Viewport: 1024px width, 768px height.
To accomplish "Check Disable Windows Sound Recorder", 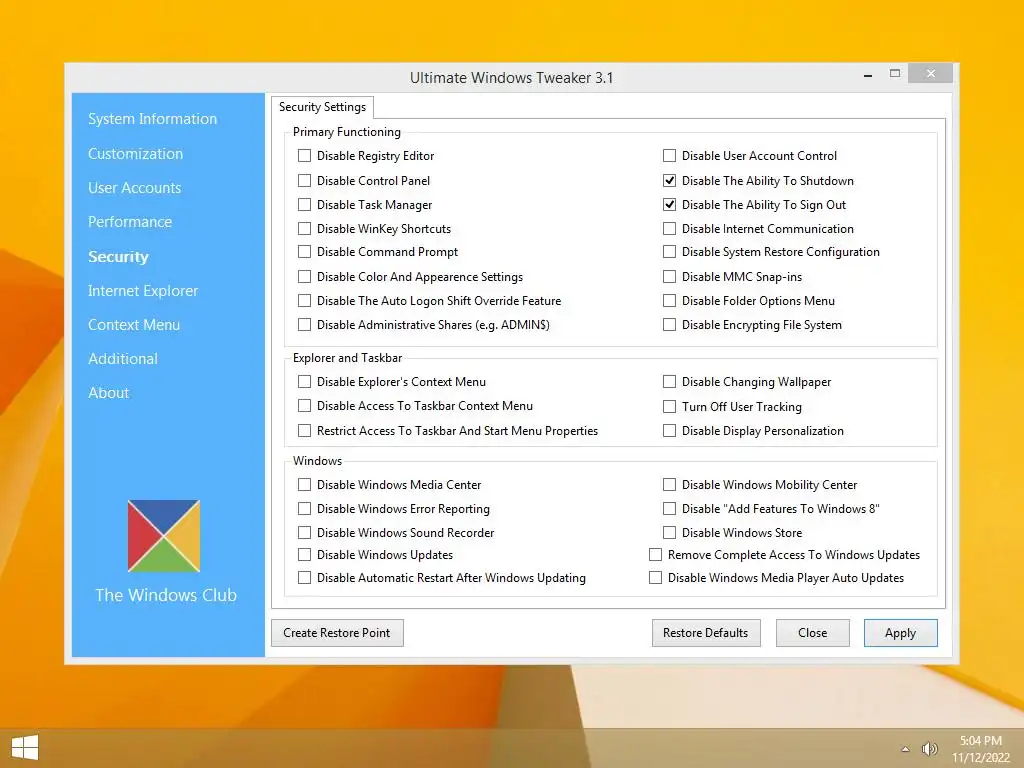I will pyautogui.click(x=304, y=532).
